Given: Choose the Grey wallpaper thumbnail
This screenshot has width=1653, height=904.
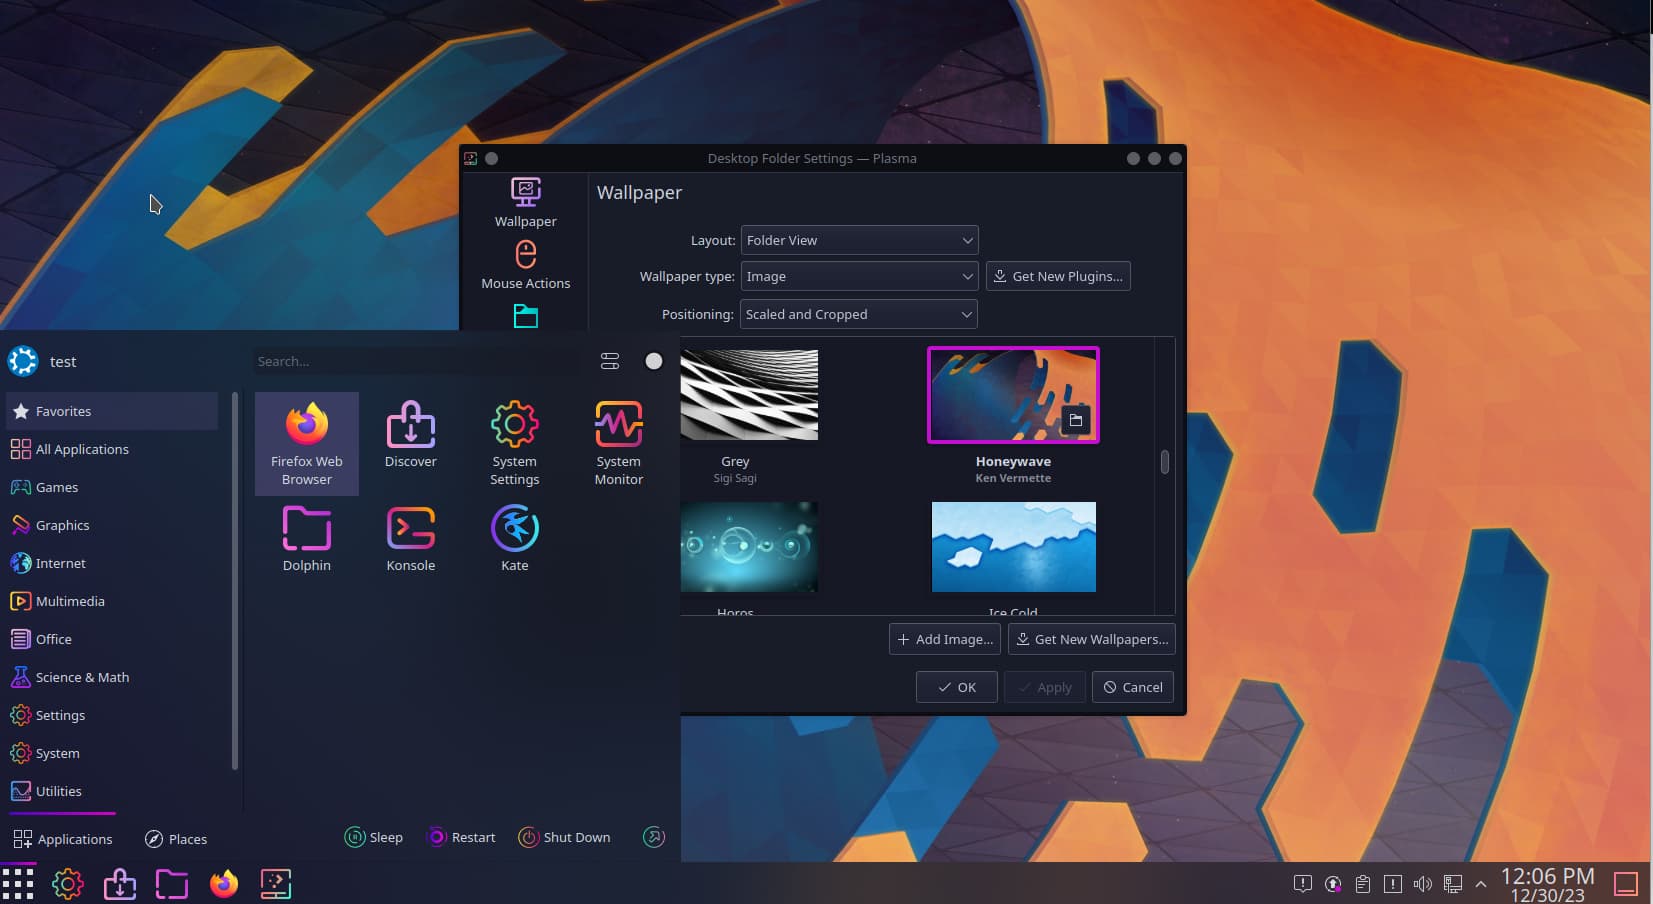Looking at the screenshot, I should (749, 395).
